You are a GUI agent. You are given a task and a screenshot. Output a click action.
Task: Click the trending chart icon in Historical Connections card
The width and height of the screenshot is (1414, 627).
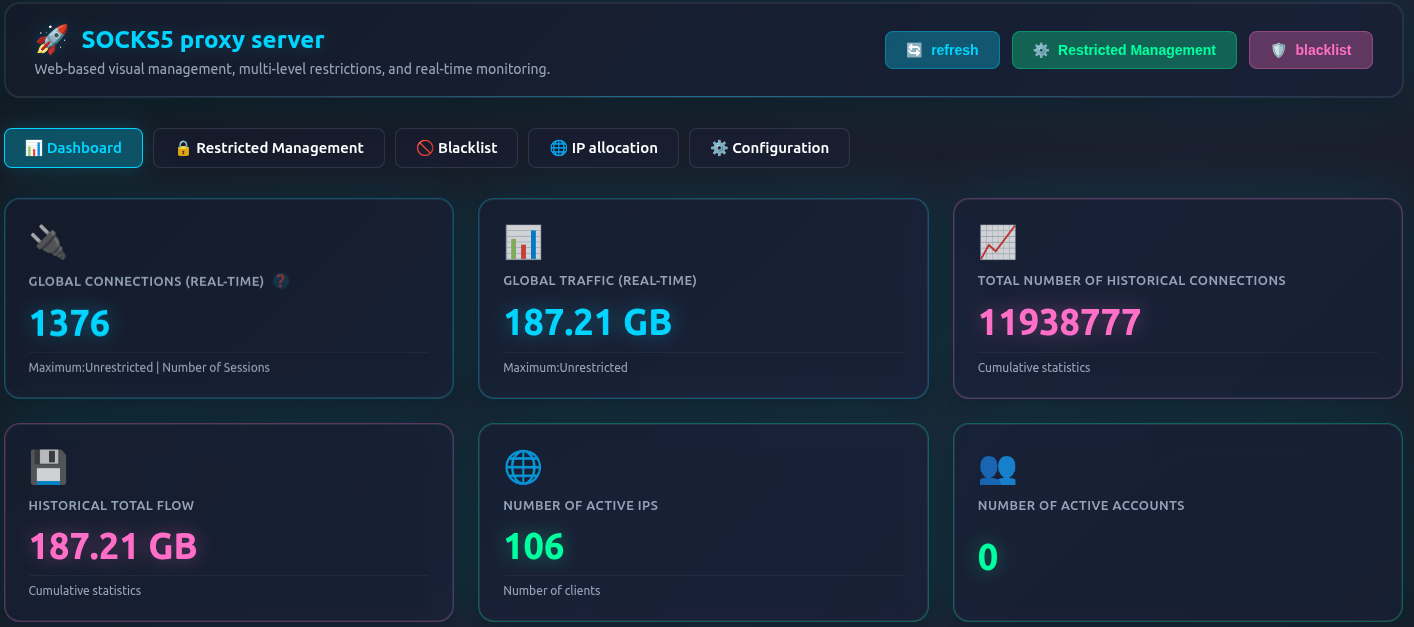coord(997,242)
